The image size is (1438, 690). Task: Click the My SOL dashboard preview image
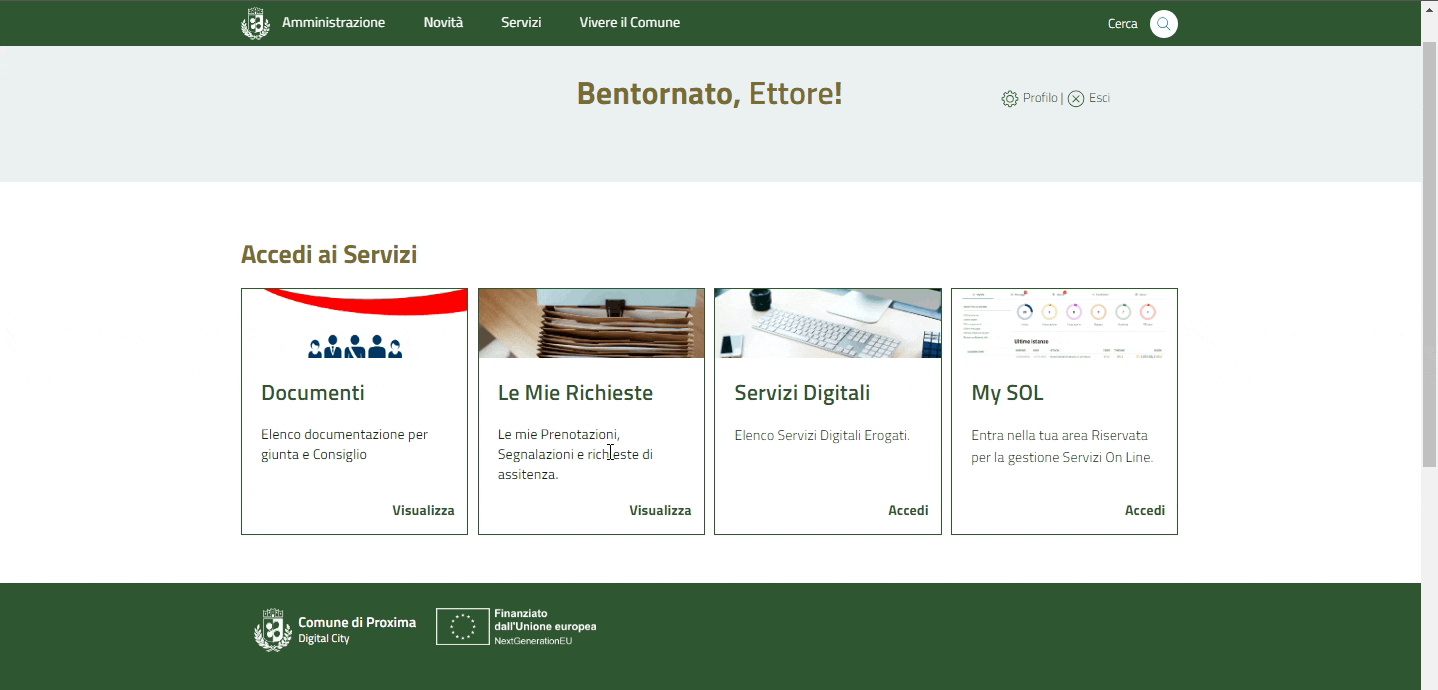[x=1064, y=324]
